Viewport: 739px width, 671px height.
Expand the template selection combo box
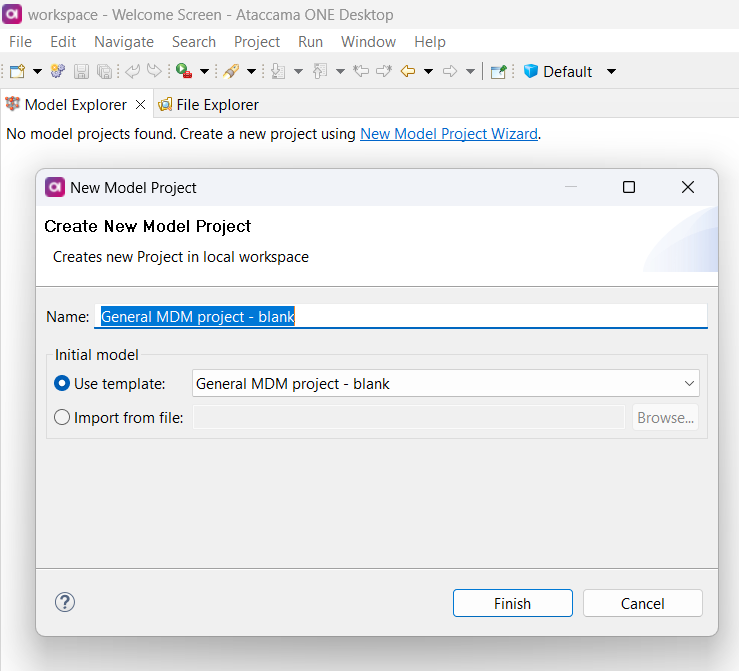(x=689, y=383)
